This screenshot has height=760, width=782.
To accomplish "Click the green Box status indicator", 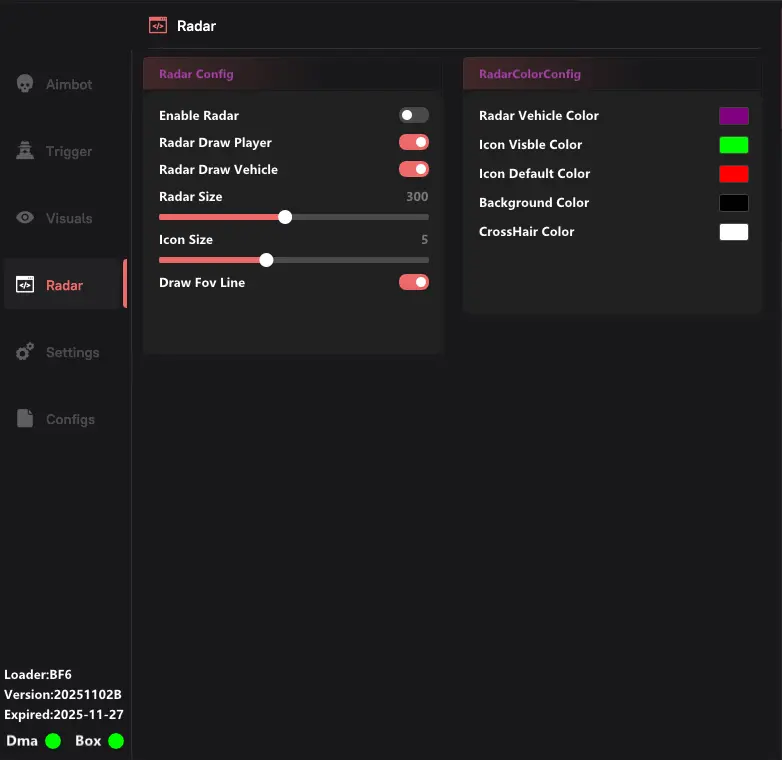I will (116, 741).
